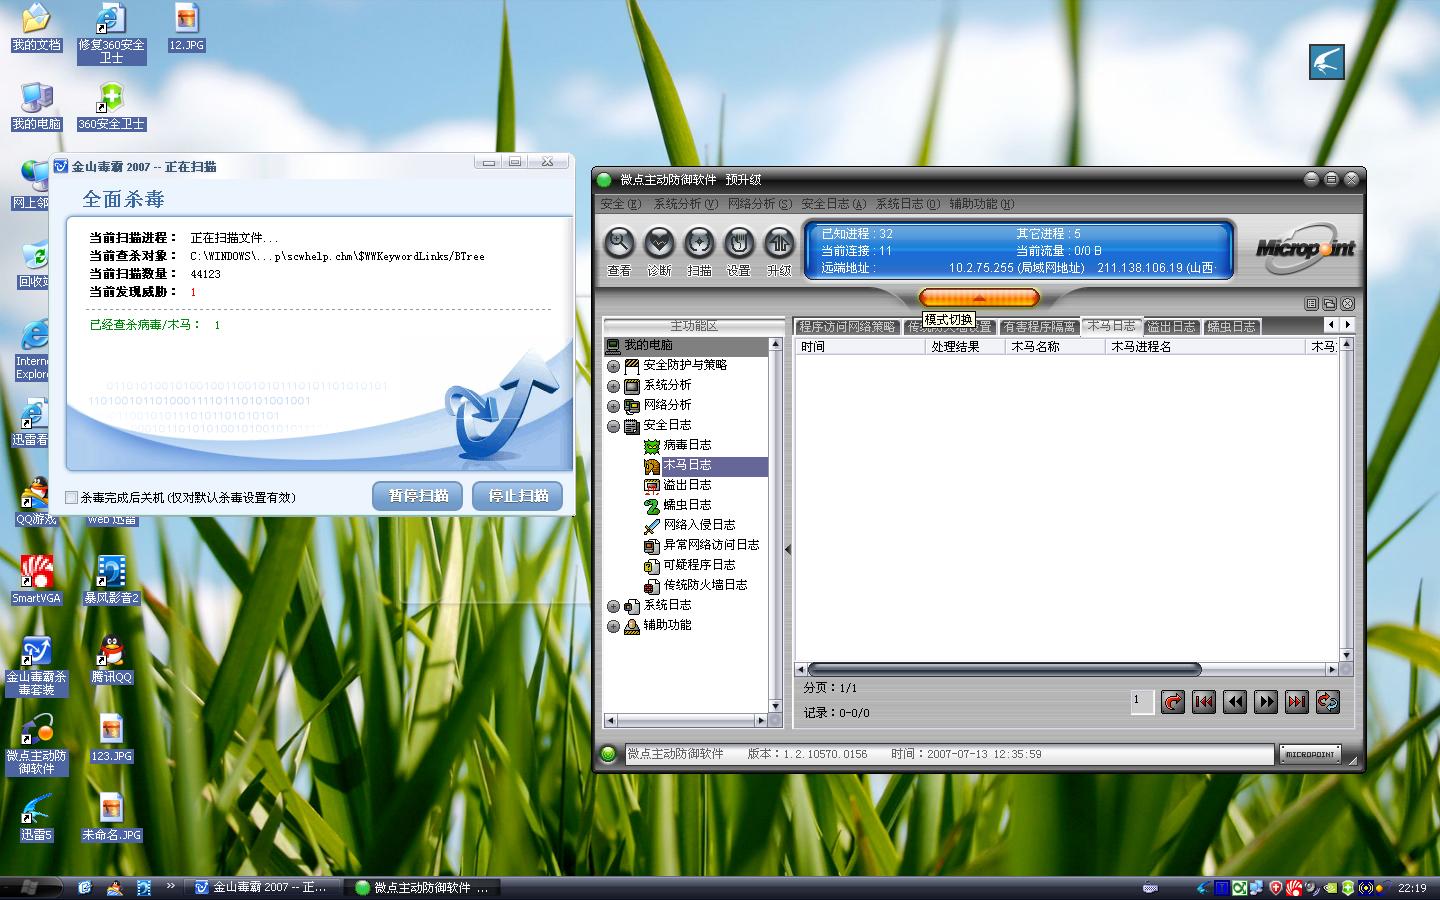This screenshot has height=900, width=1440.
Task: Select 我的电脑 root in the tree
Action: tap(685, 345)
